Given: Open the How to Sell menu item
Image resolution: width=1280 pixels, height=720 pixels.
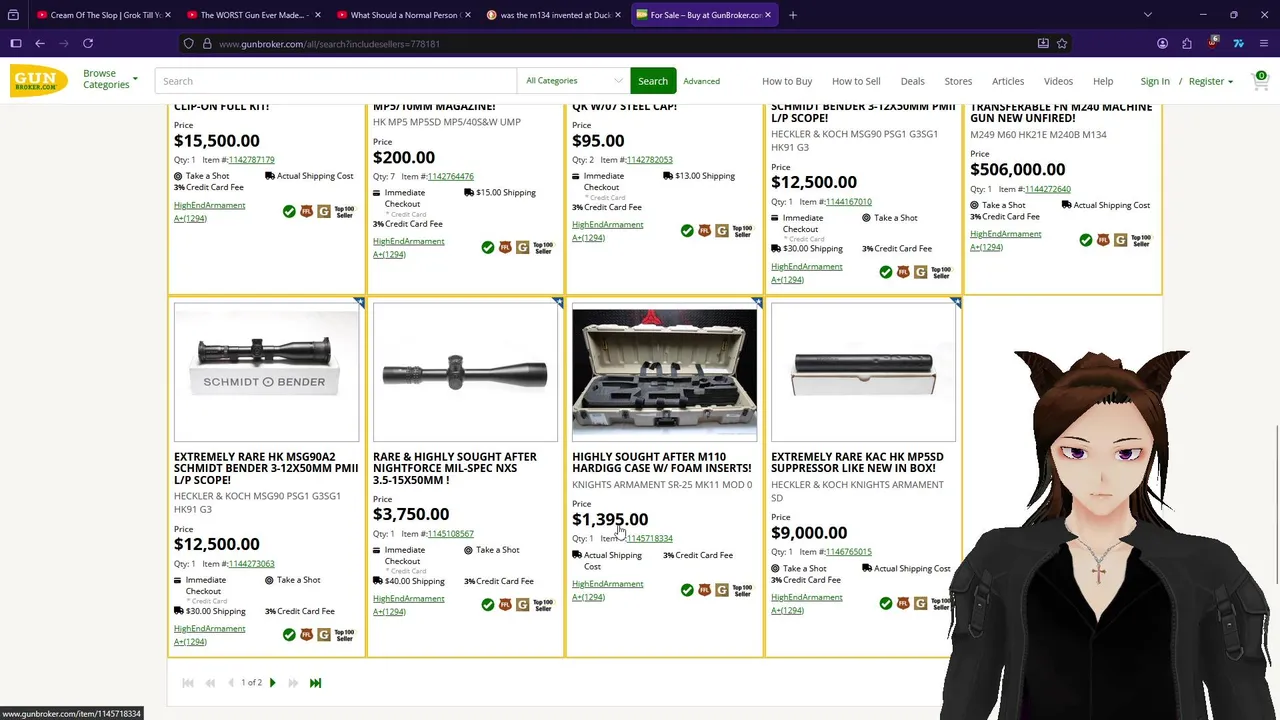Looking at the screenshot, I should pos(856,81).
